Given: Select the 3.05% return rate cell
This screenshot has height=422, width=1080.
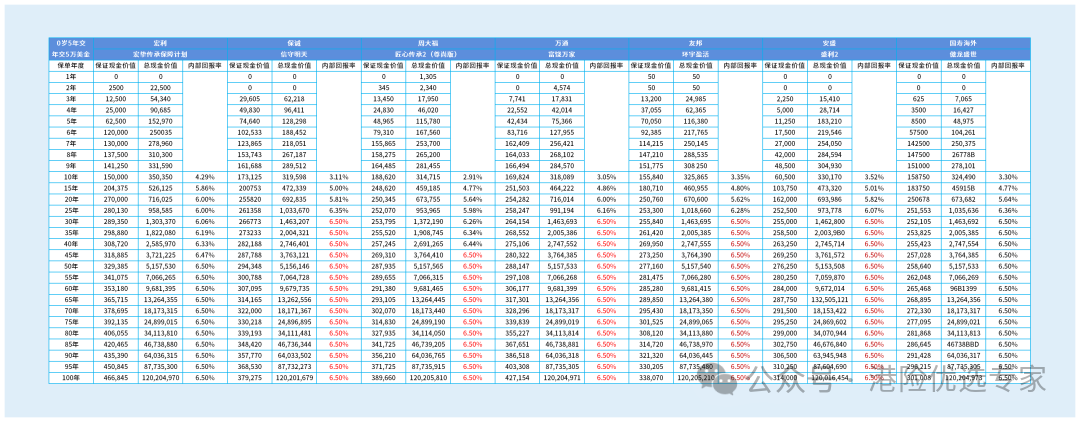Looking at the screenshot, I should point(606,176).
